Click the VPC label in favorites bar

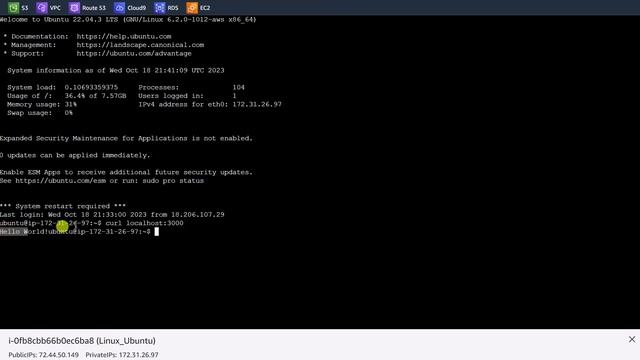click(55, 8)
